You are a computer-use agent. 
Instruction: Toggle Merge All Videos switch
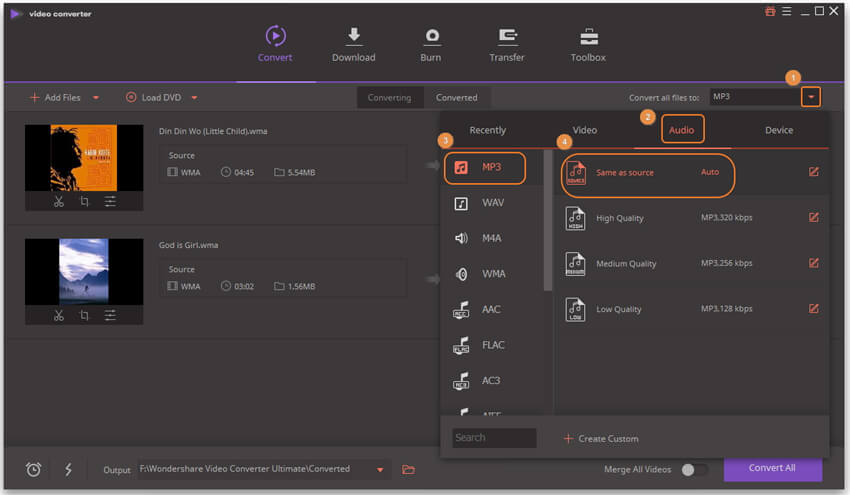(x=694, y=470)
